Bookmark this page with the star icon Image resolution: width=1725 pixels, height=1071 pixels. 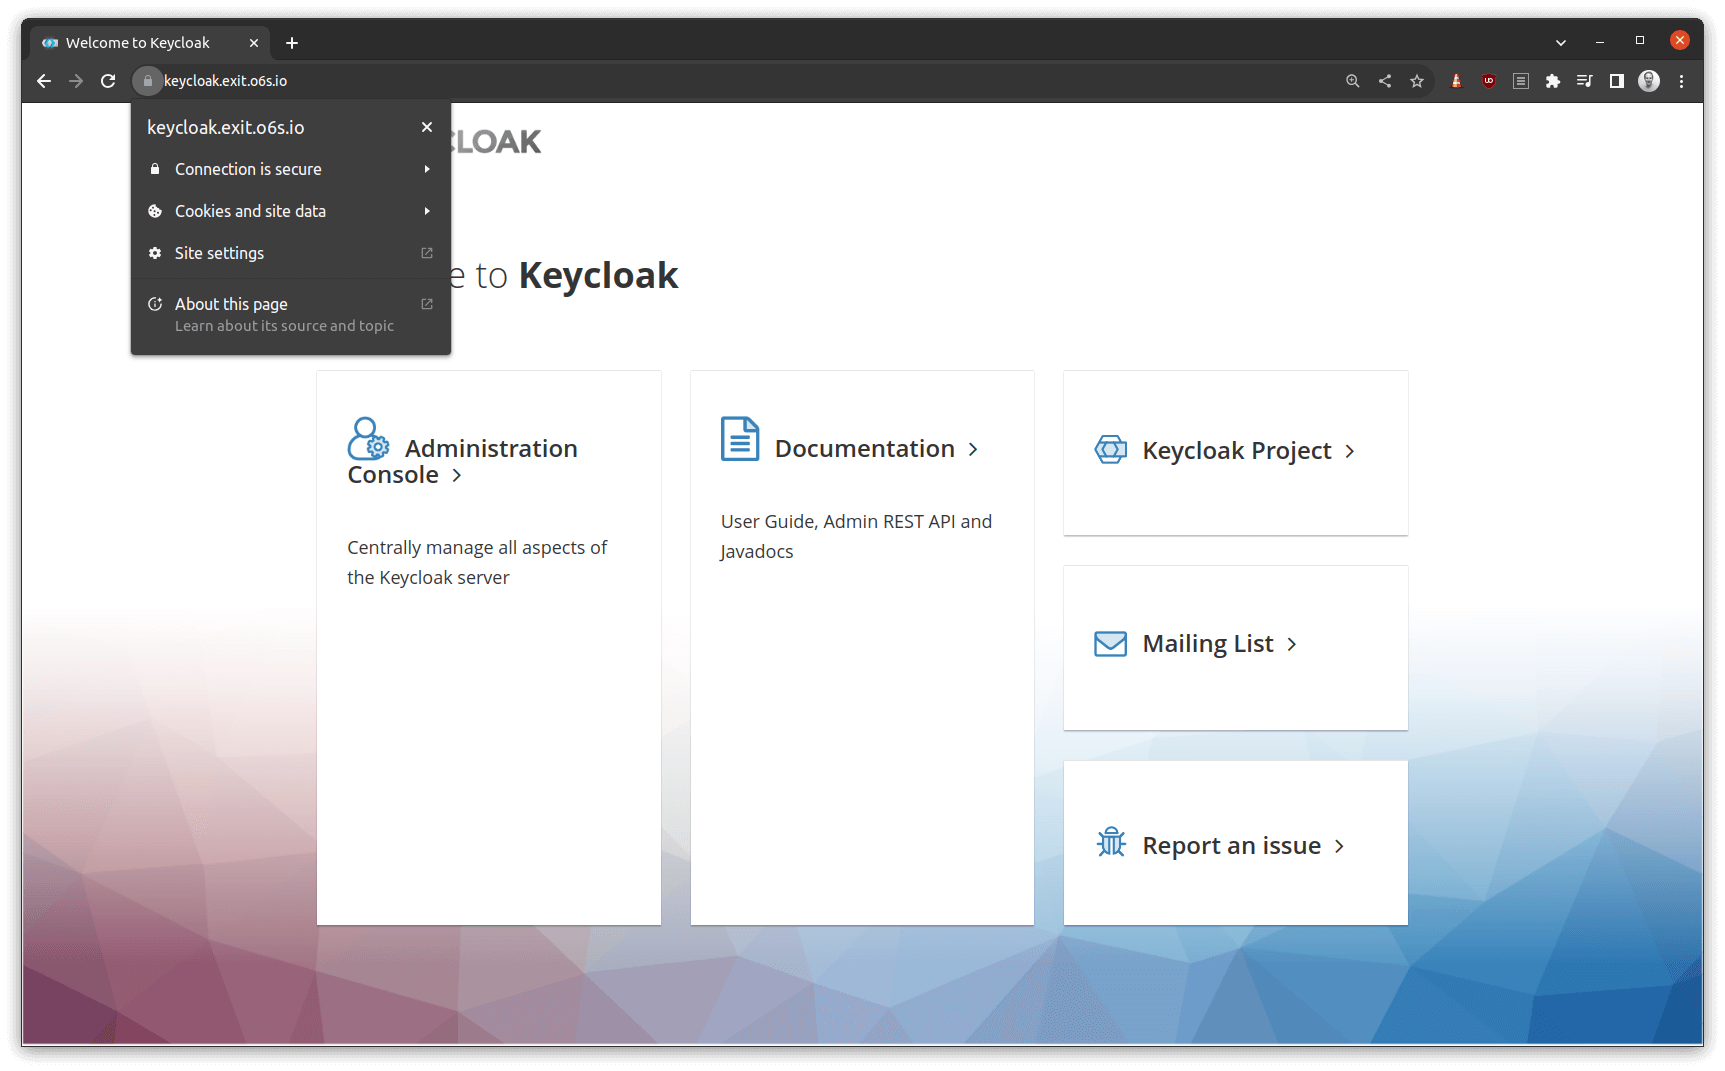[x=1417, y=81]
